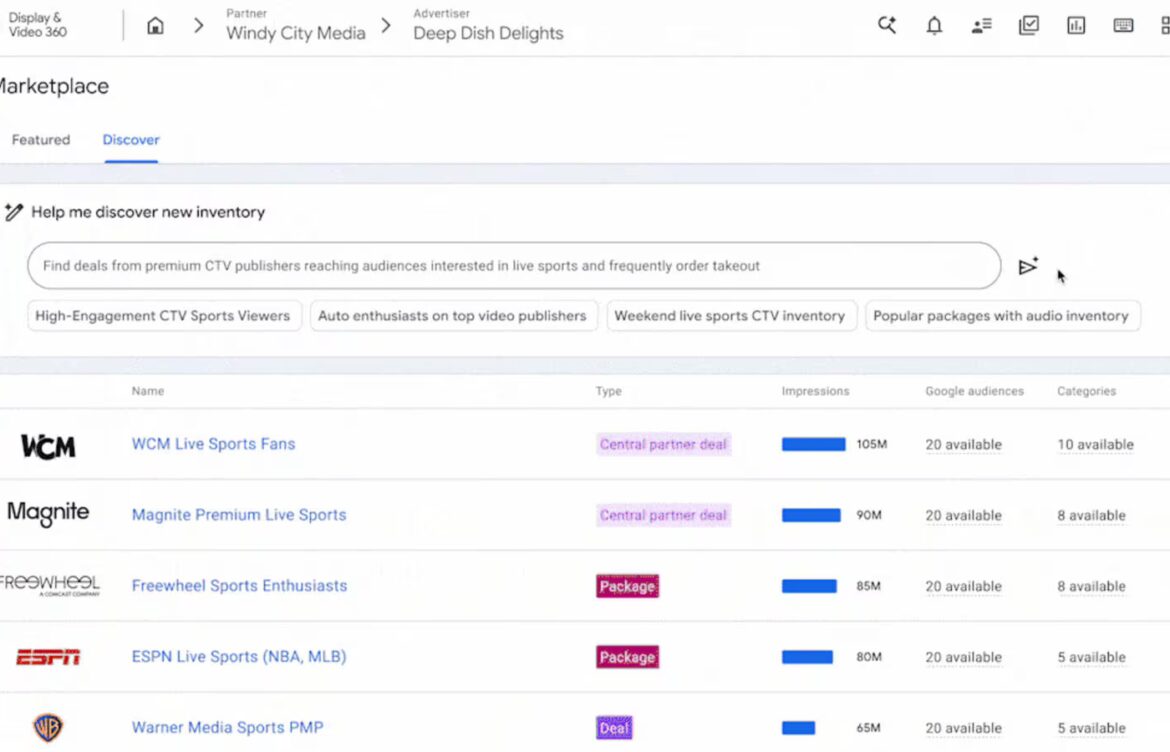
Task: Click Help me discover new inventory heading
Action: tap(148, 213)
